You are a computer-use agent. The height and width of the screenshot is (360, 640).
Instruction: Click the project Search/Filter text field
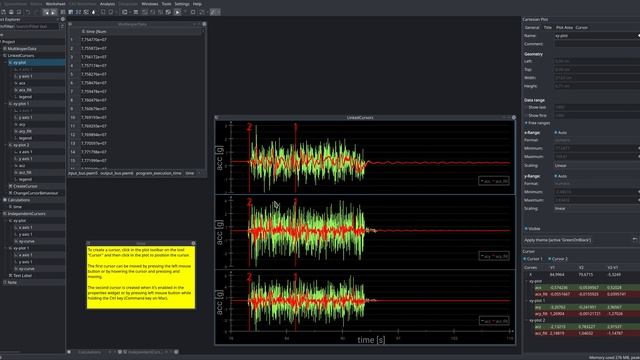(37, 27)
